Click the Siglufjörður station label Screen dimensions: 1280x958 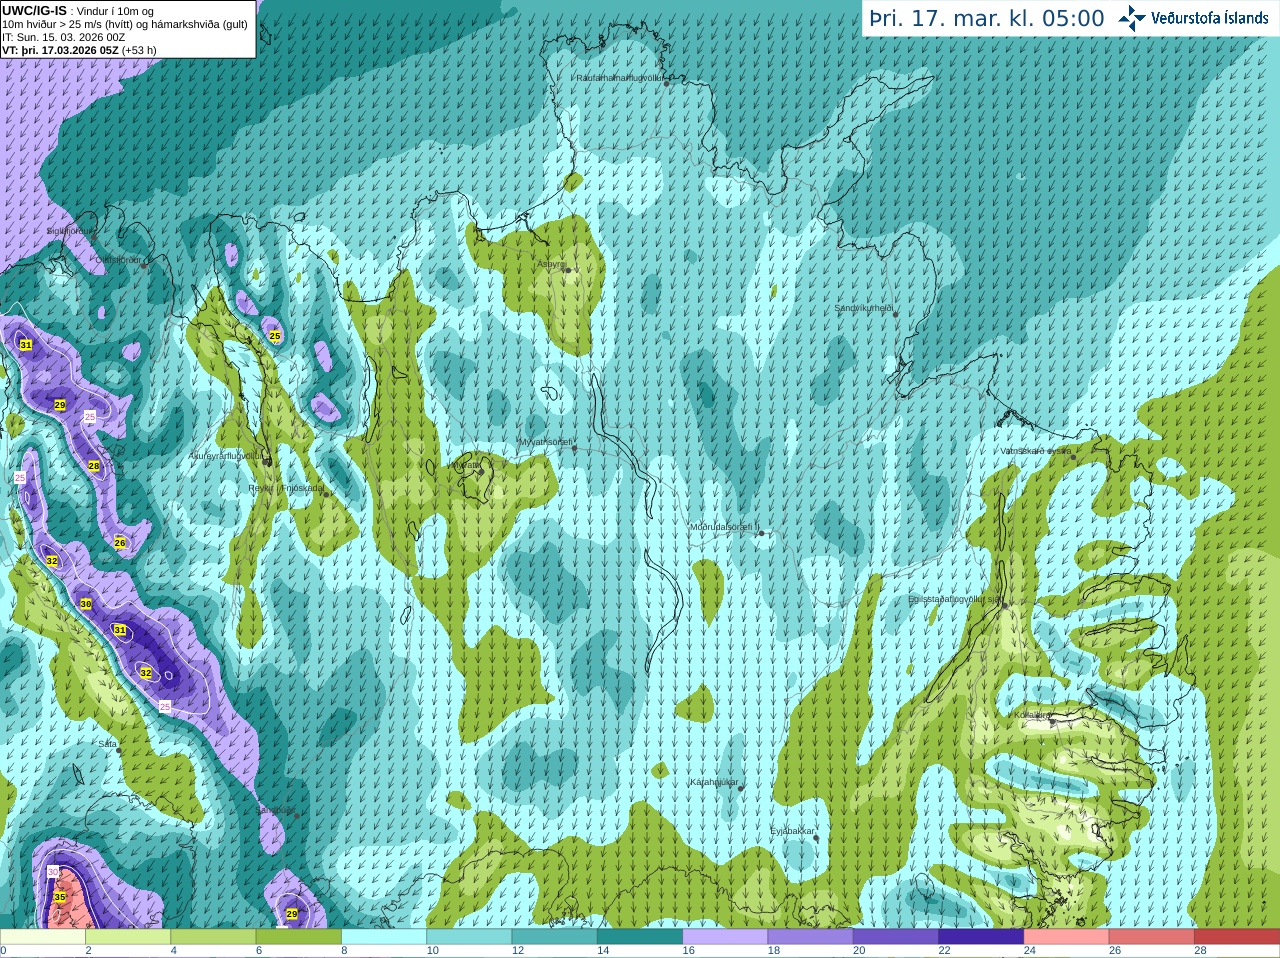pyautogui.click(x=71, y=231)
